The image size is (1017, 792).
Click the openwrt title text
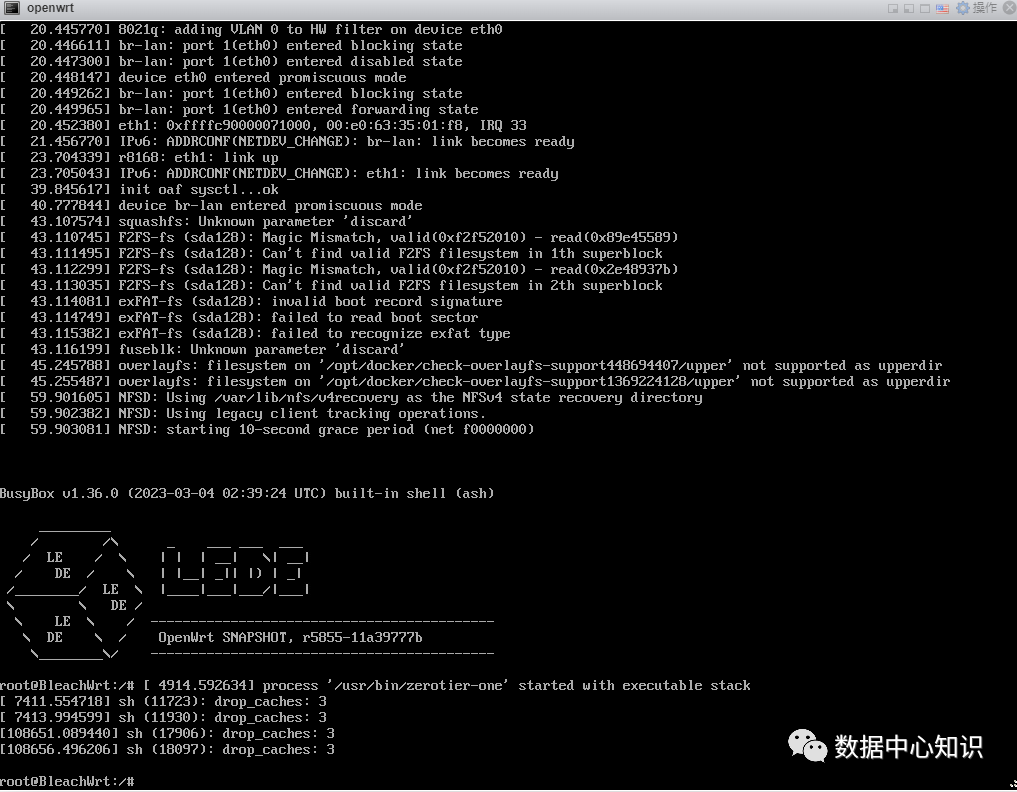click(50, 8)
